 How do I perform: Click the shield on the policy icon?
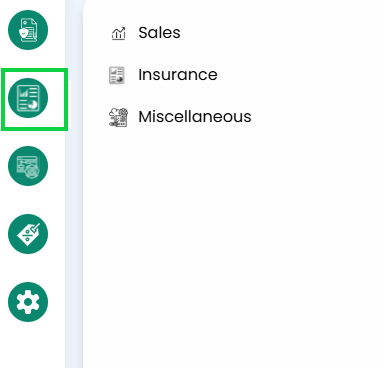coord(23,33)
